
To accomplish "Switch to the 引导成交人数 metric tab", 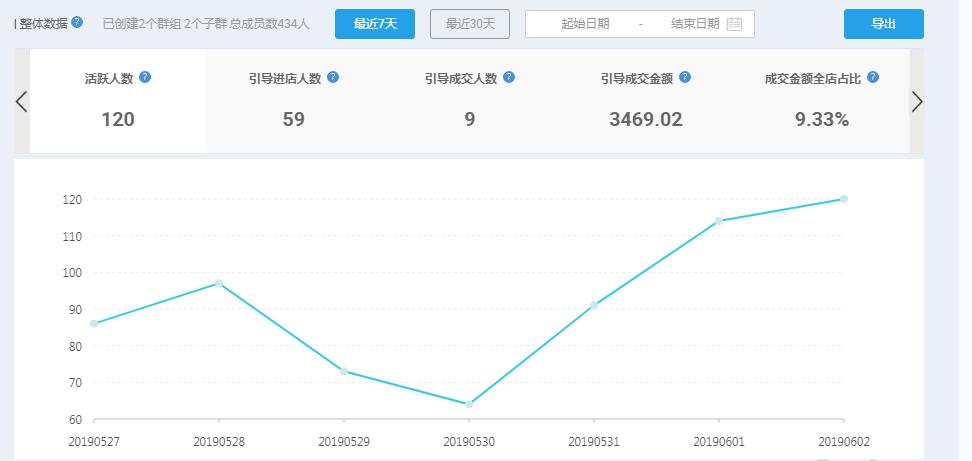I will pyautogui.click(x=470, y=101).
